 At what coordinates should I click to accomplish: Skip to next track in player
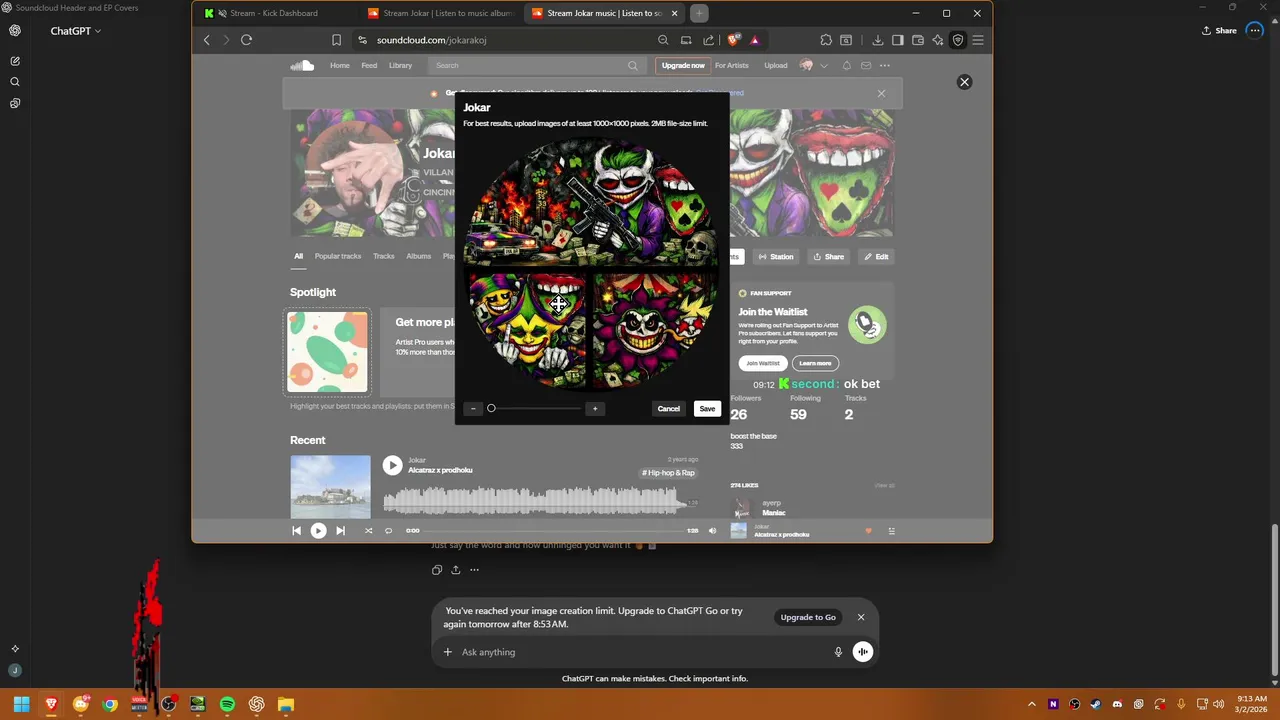click(x=340, y=531)
